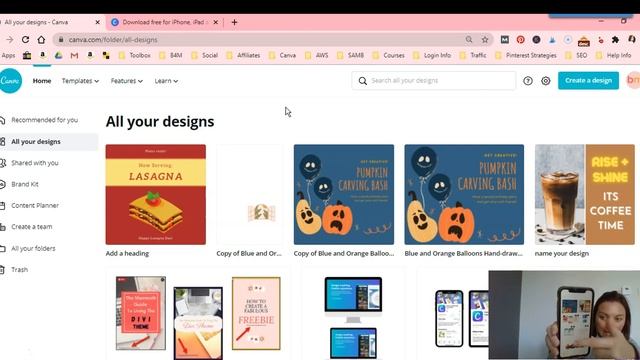640x360 pixels.
Task: Open the Pinterest extension icon
Action: (x=520, y=40)
